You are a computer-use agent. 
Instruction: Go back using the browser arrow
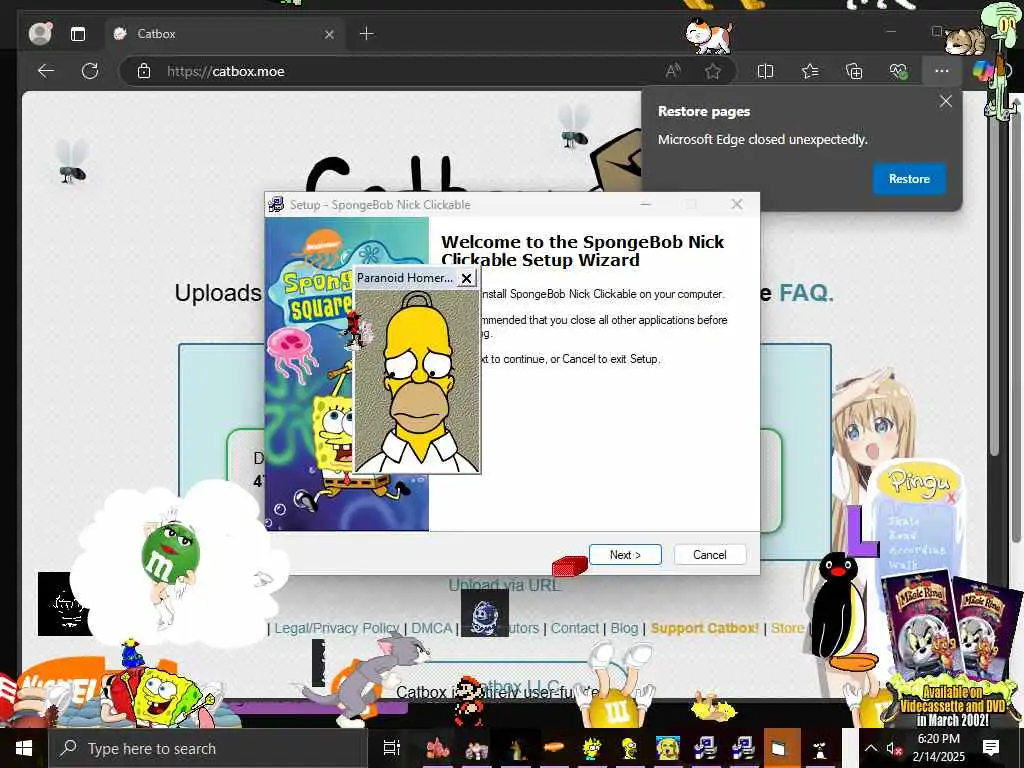46,71
